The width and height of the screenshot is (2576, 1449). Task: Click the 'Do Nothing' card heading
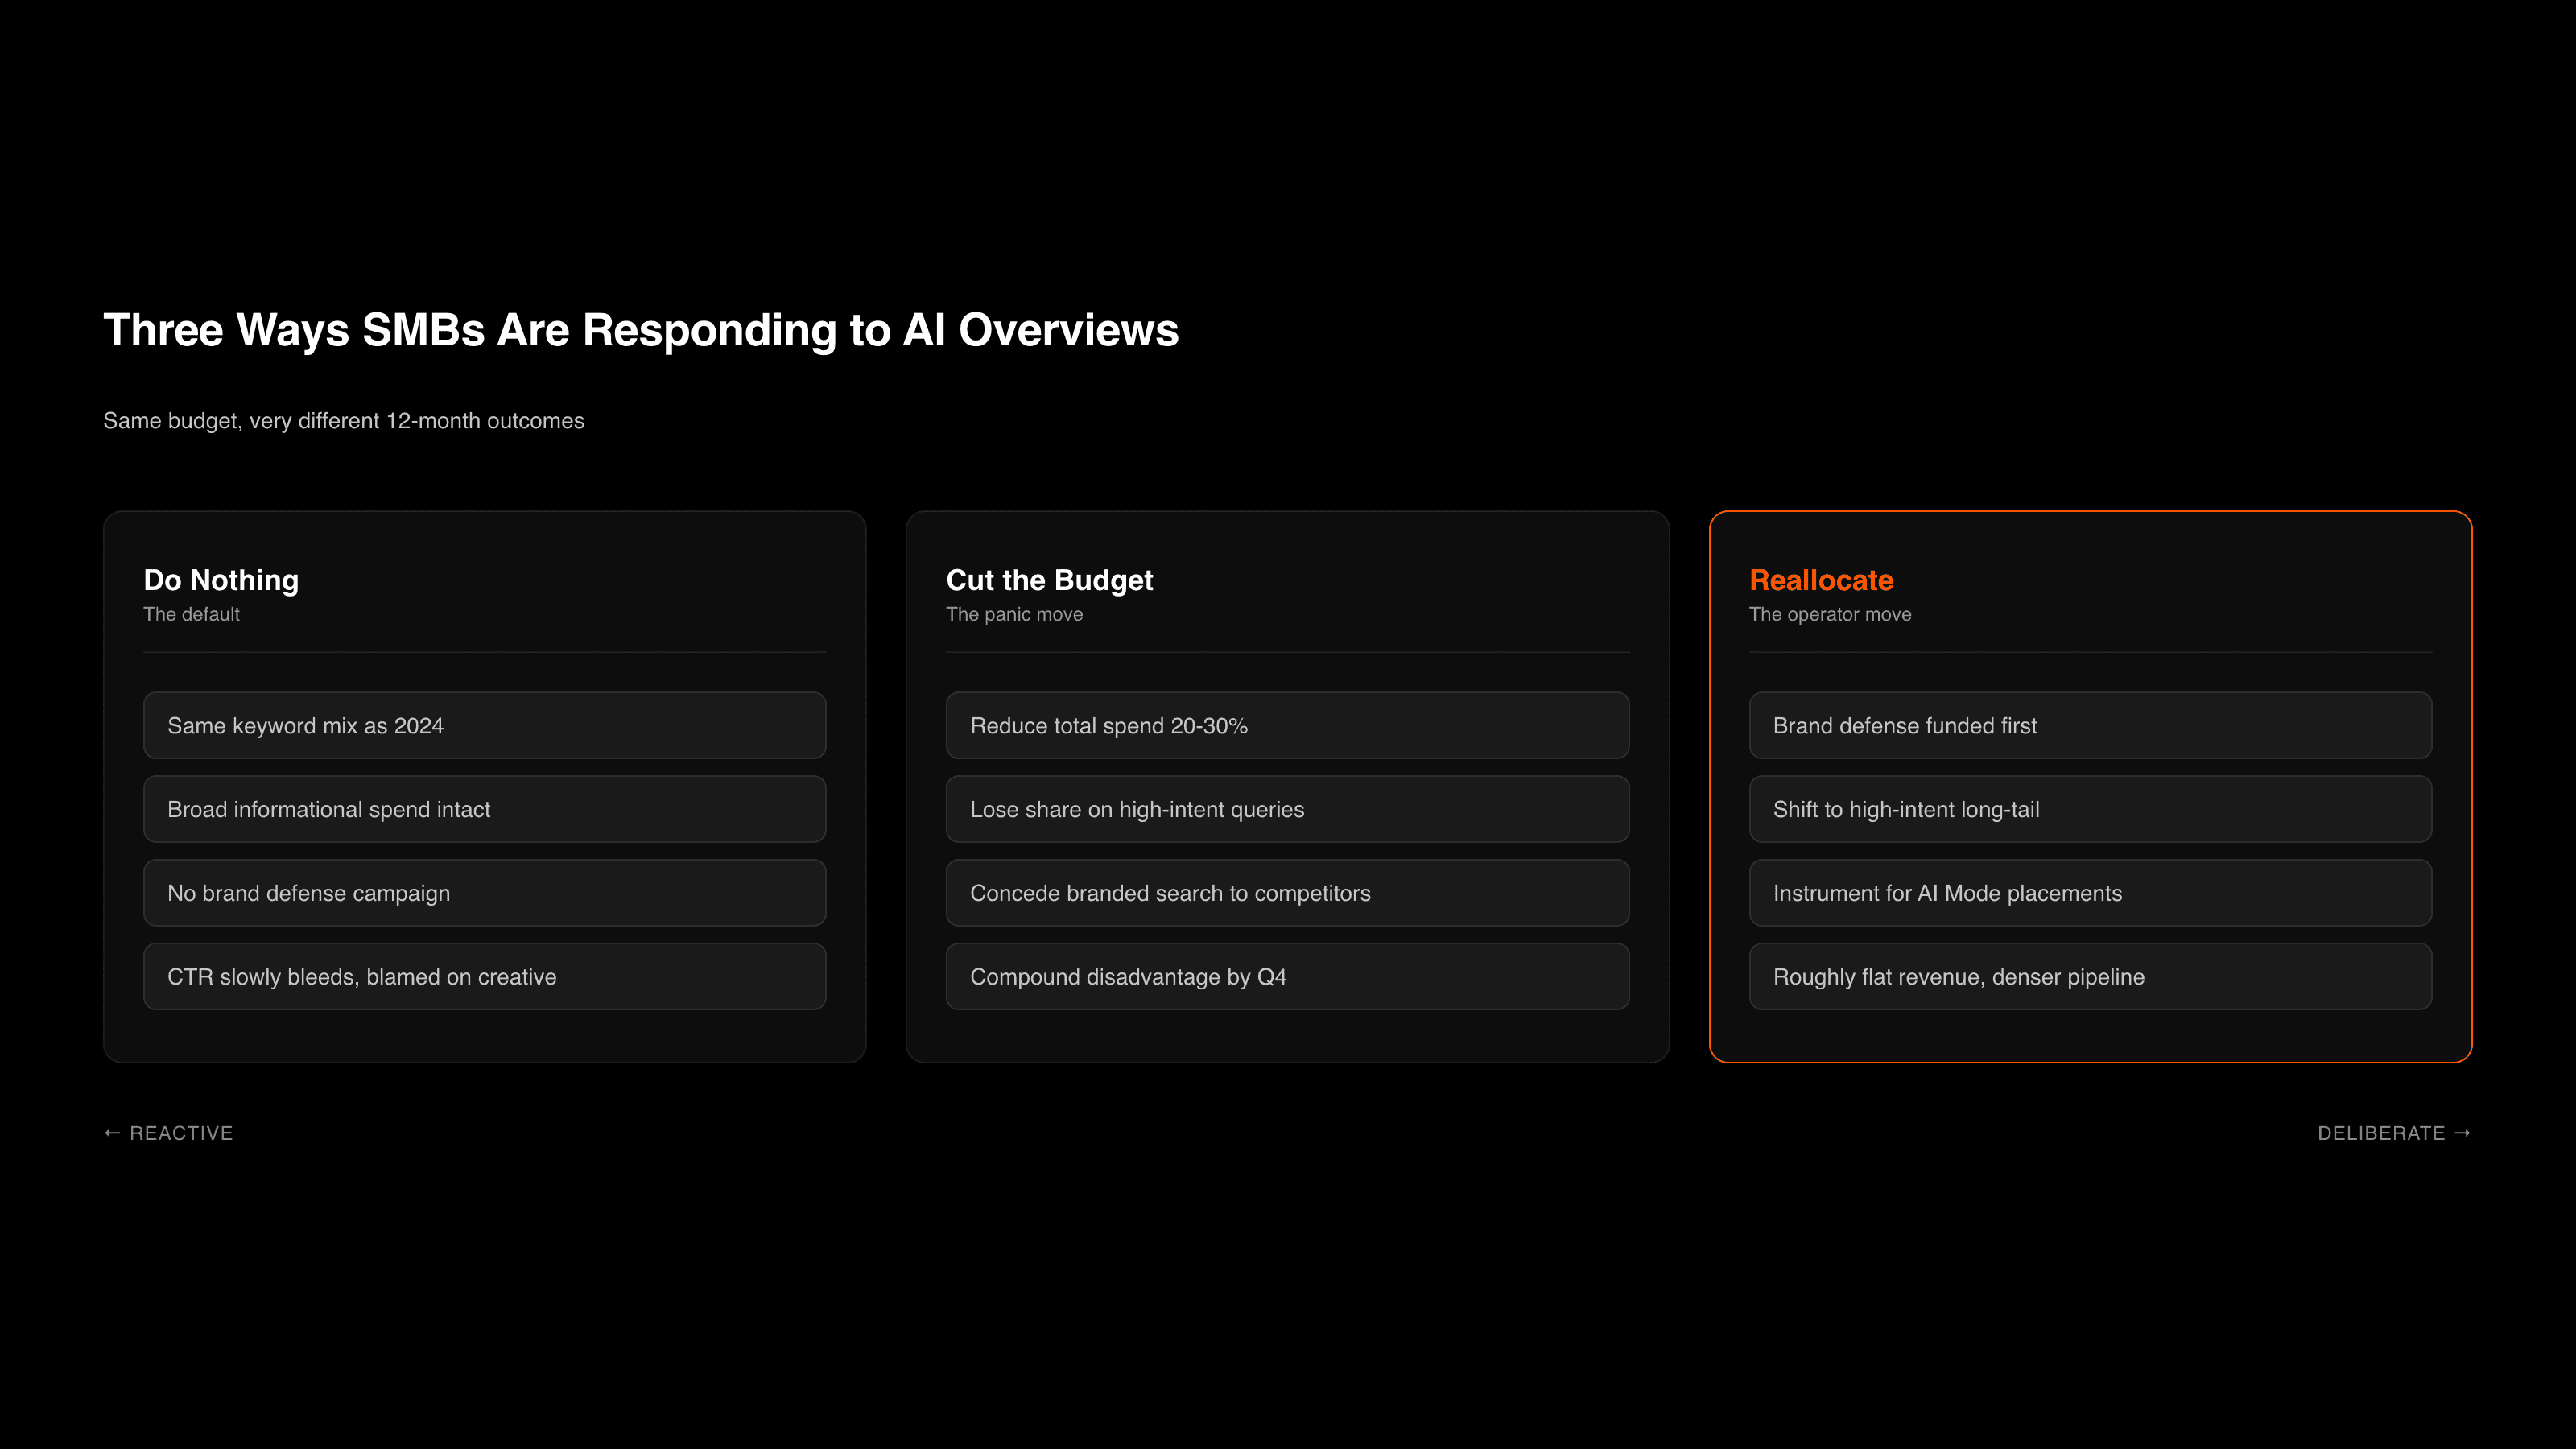[221, 580]
